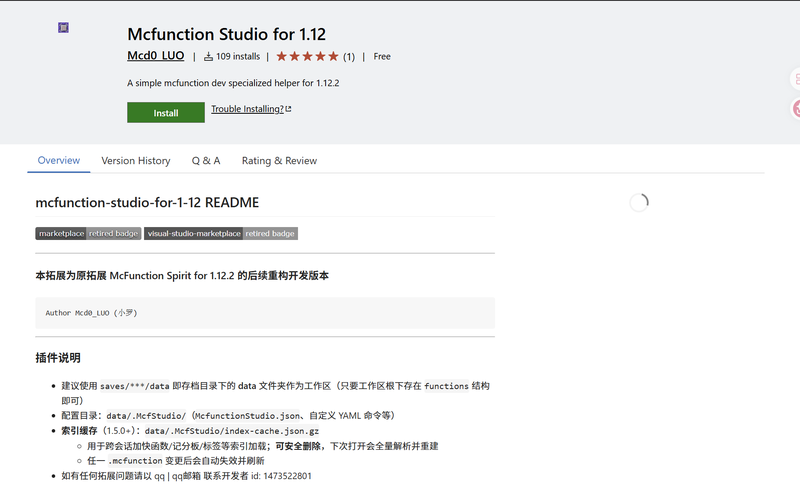Click the visual-studio-marketplace retired badge

click(221, 234)
